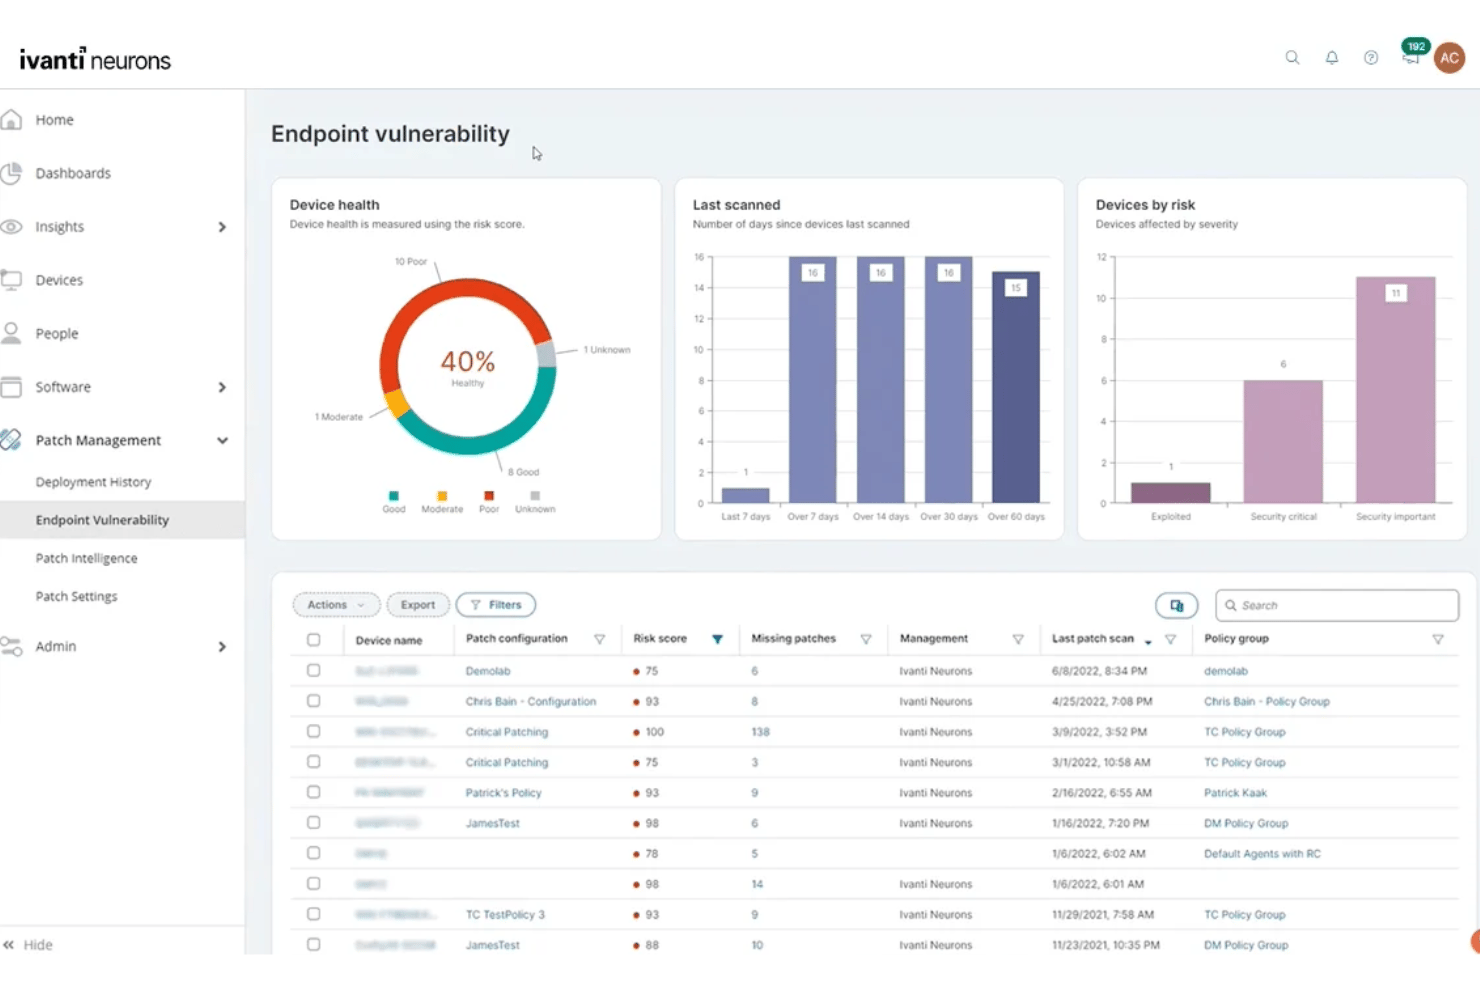This screenshot has height=987, width=1480.
Task: Check the row scanned 3/1/2022, 10:58 AM
Action: tap(314, 762)
